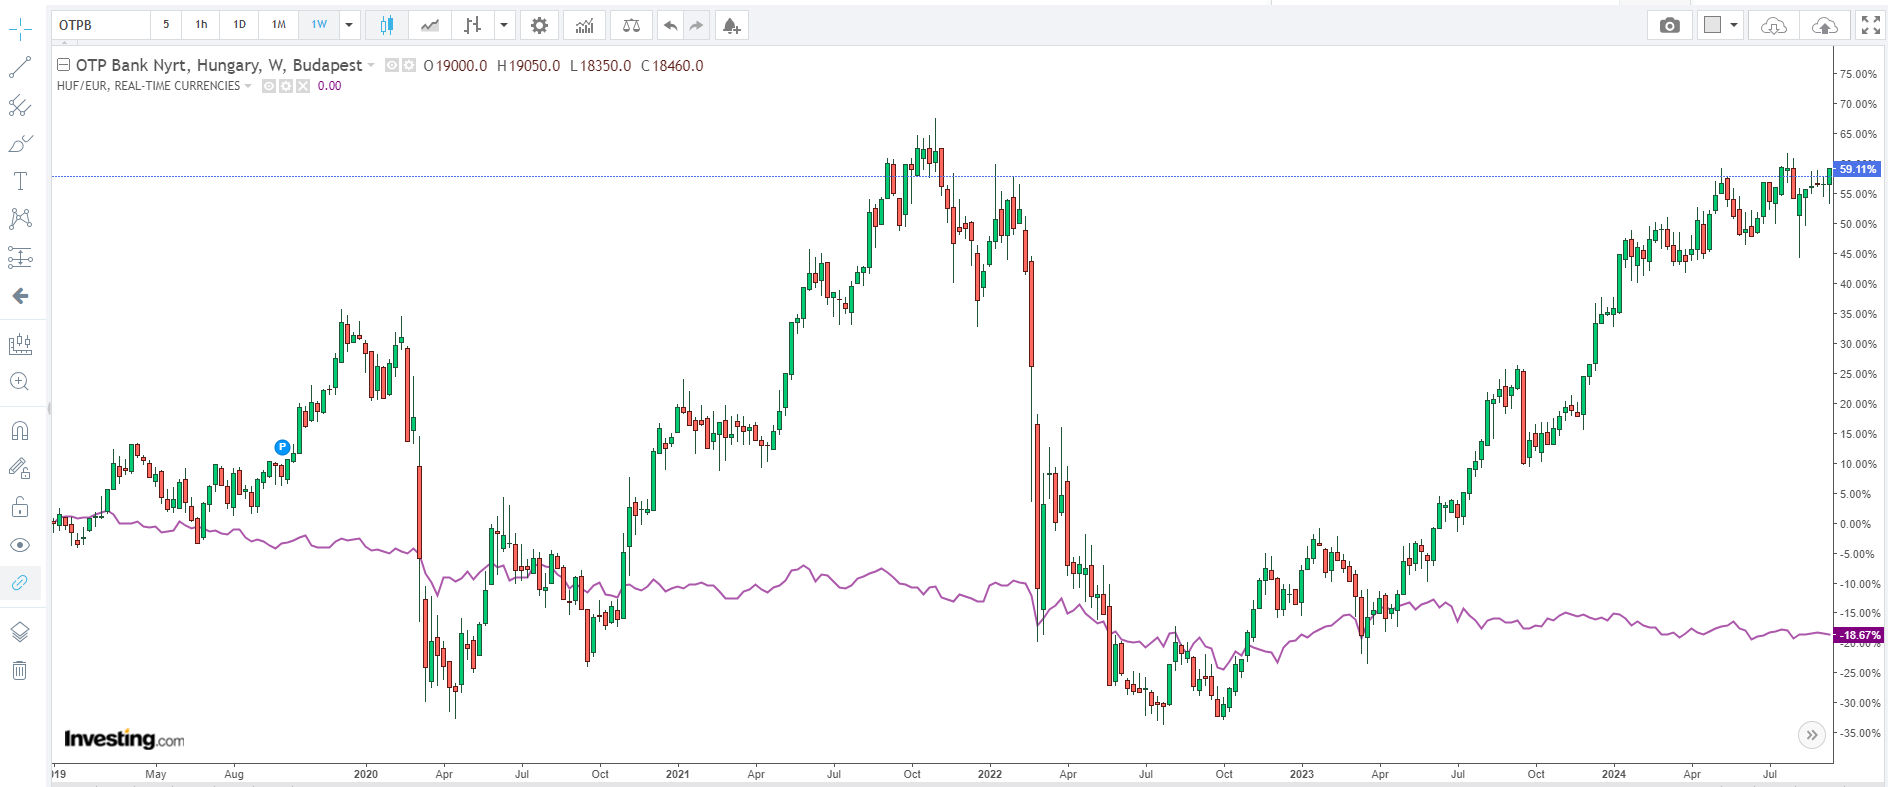Hide the OTP Bank Nyrt series
Image resolution: width=1888 pixels, height=787 pixels.
coord(392,66)
